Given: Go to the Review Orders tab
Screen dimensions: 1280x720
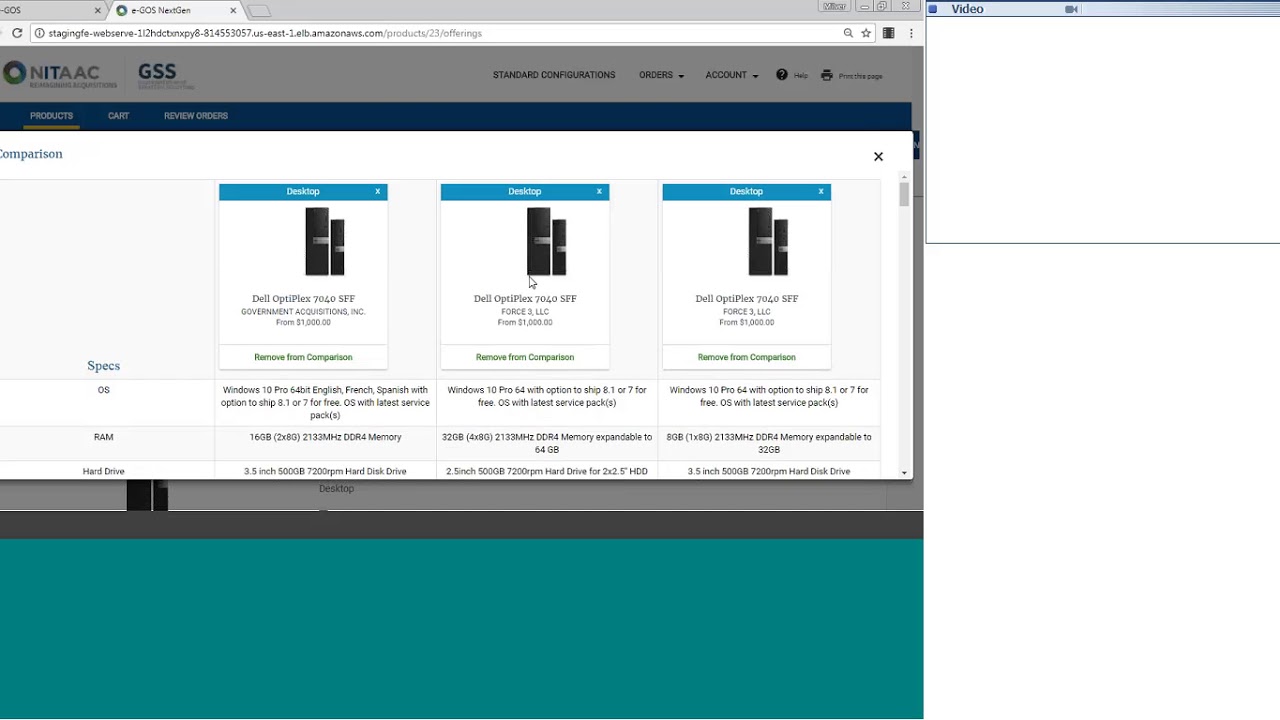Looking at the screenshot, I should [196, 116].
